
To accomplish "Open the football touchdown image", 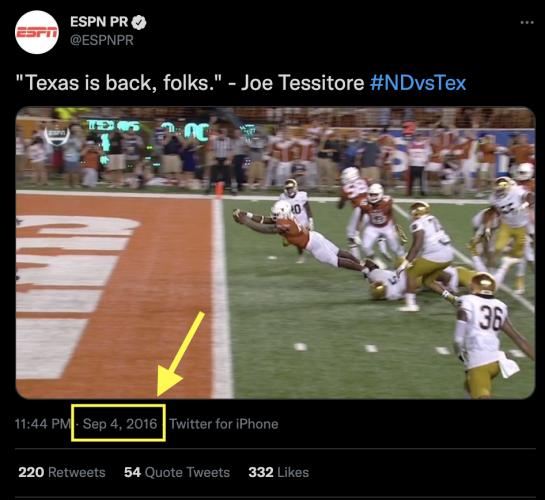I will 275,253.
